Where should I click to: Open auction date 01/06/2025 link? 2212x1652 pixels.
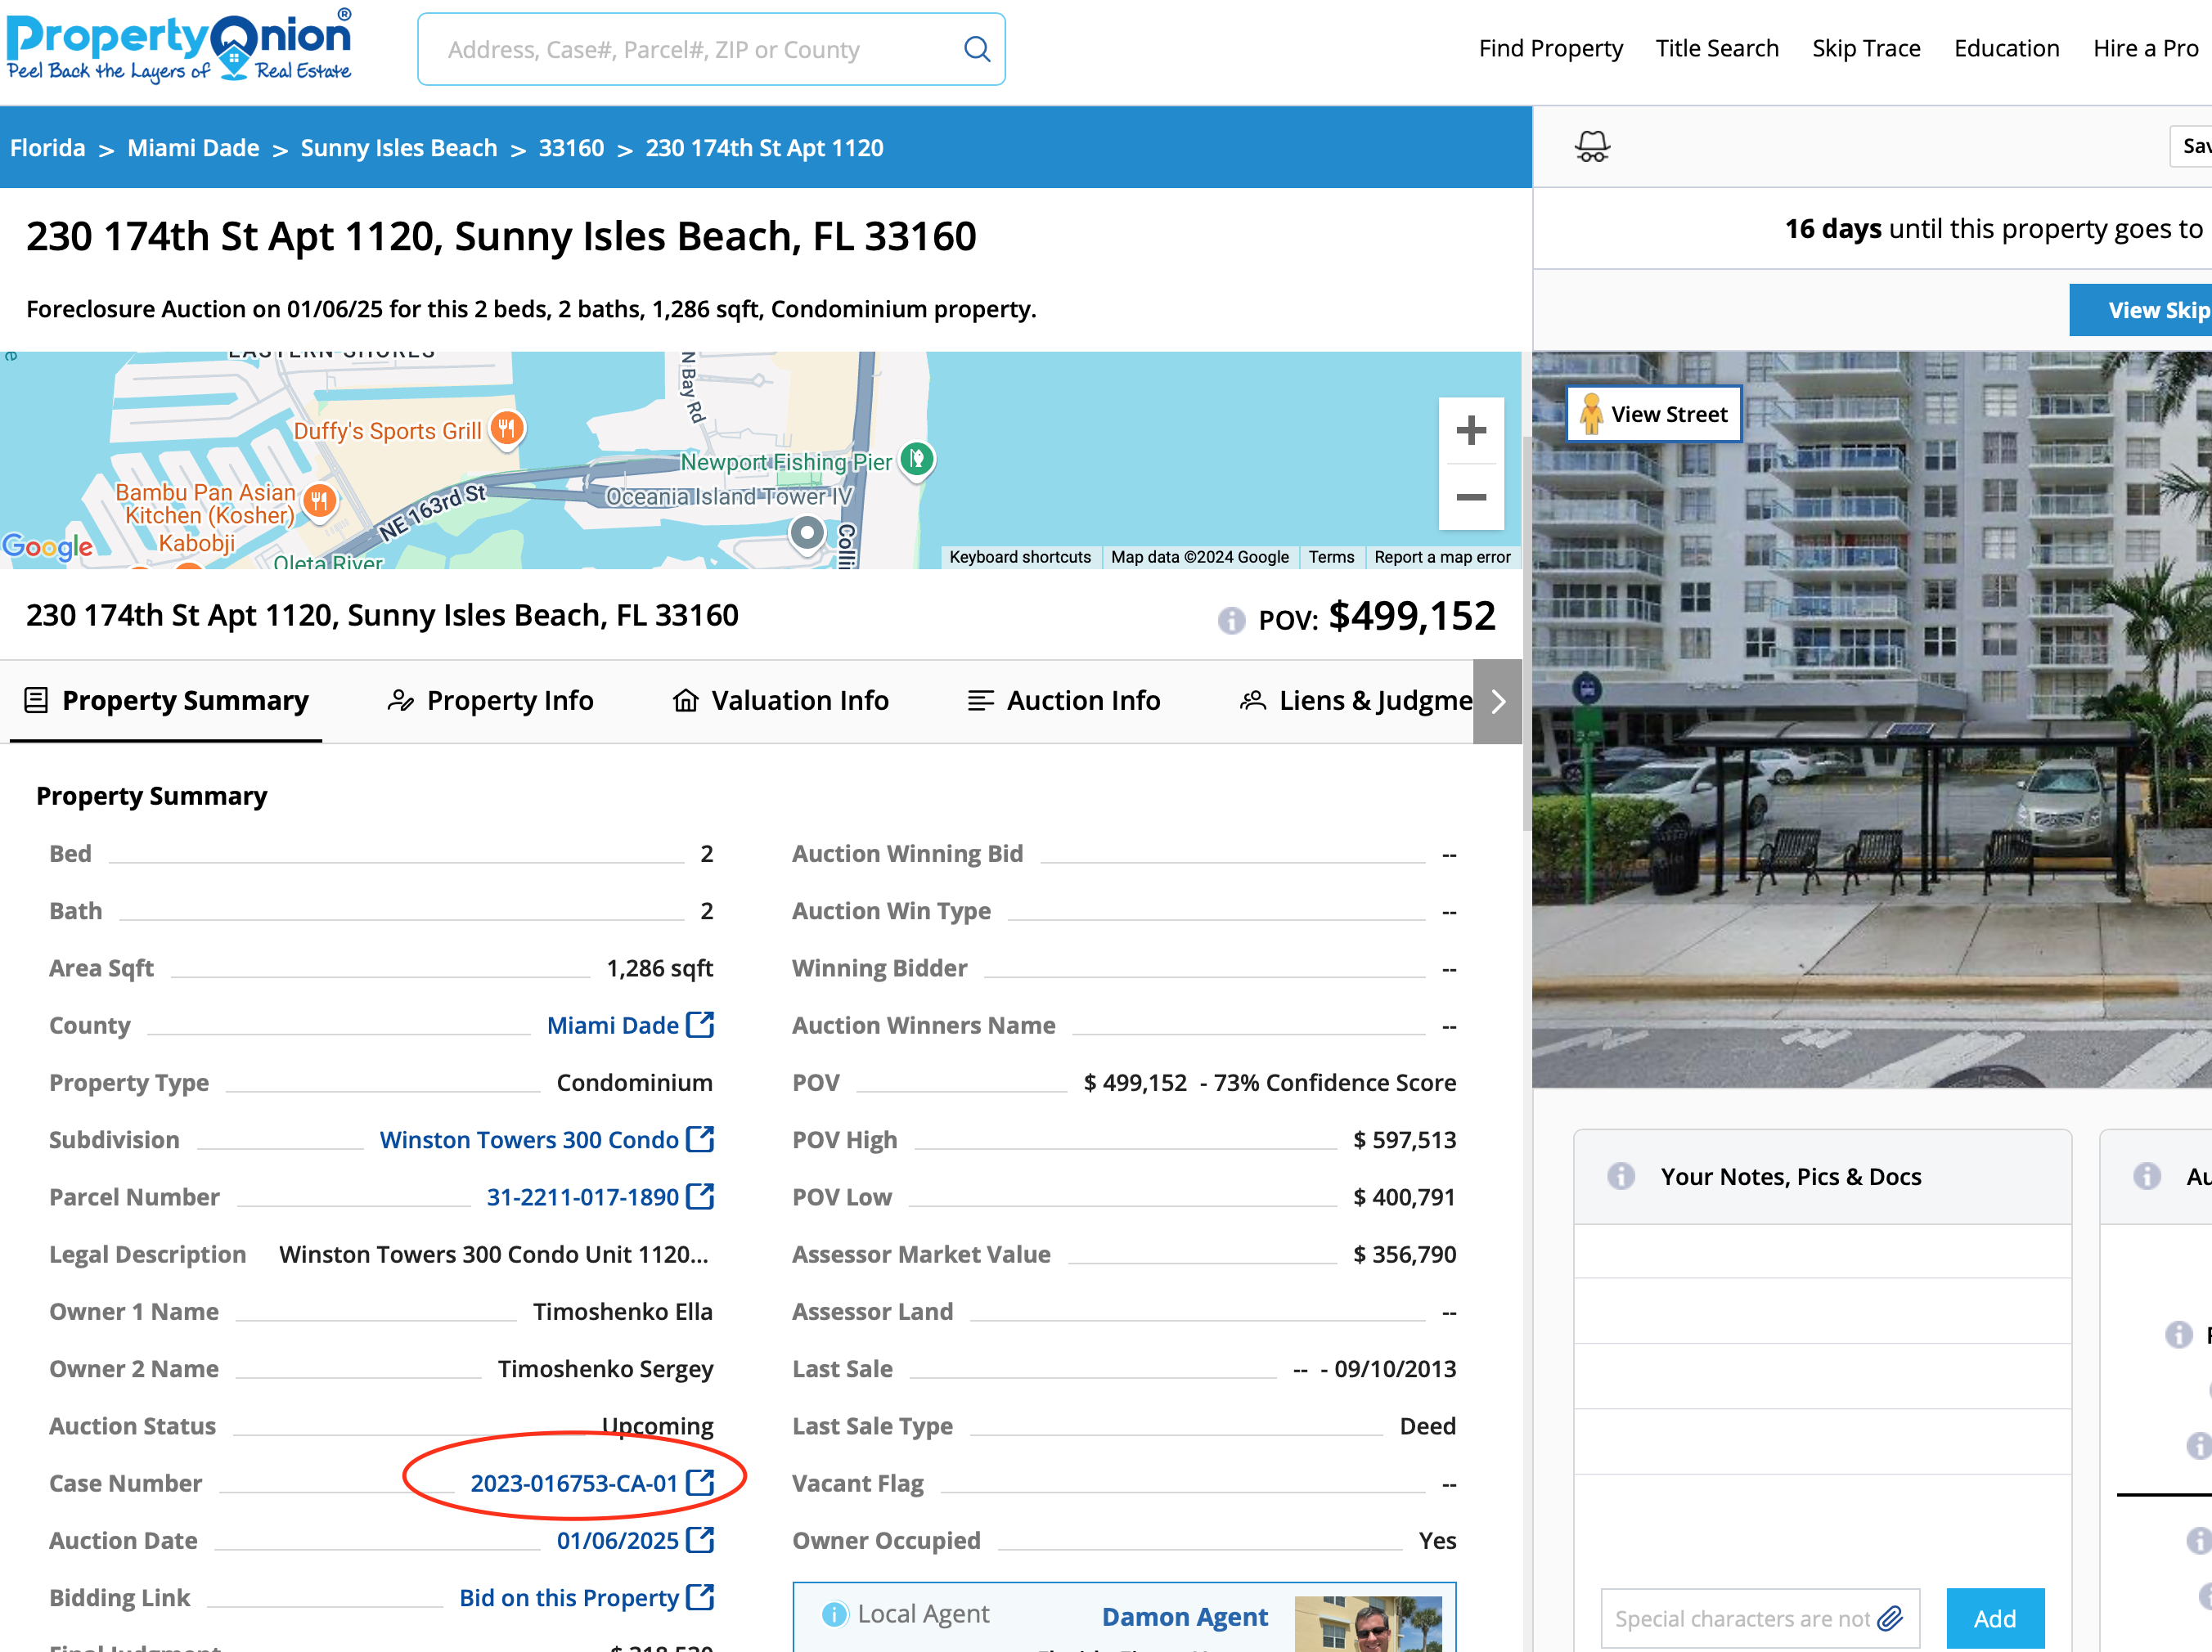pyautogui.click(x=617, y=1540)
